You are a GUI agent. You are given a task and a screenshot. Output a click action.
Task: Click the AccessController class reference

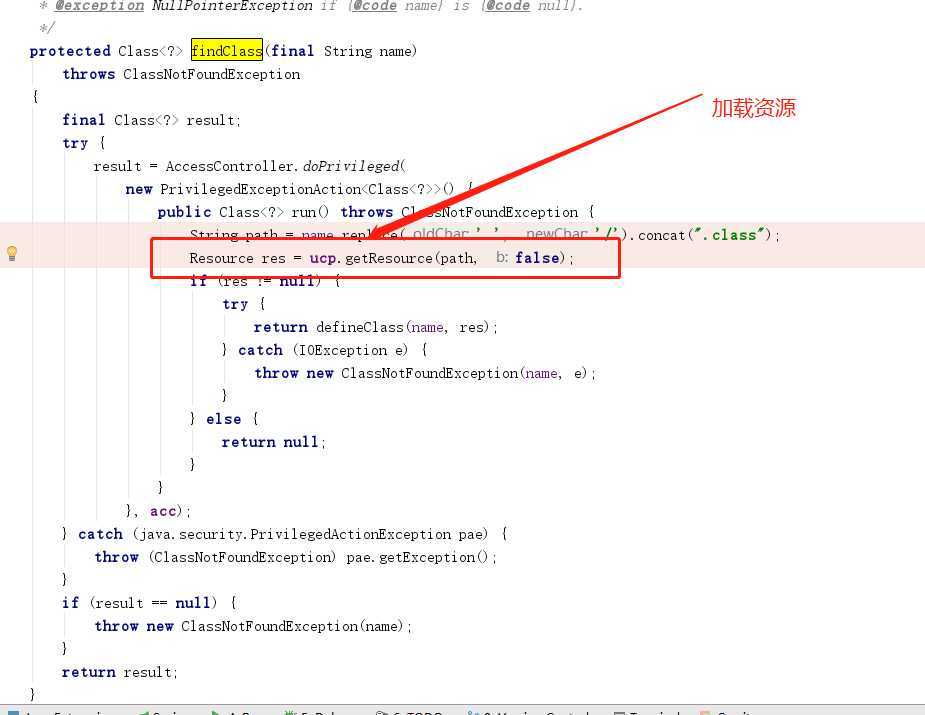(x=229, y=166)
